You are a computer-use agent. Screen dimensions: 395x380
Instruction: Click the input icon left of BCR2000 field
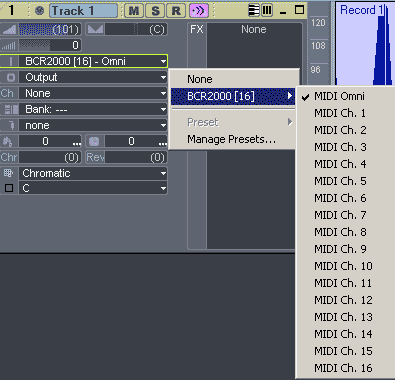coord(11,61)
